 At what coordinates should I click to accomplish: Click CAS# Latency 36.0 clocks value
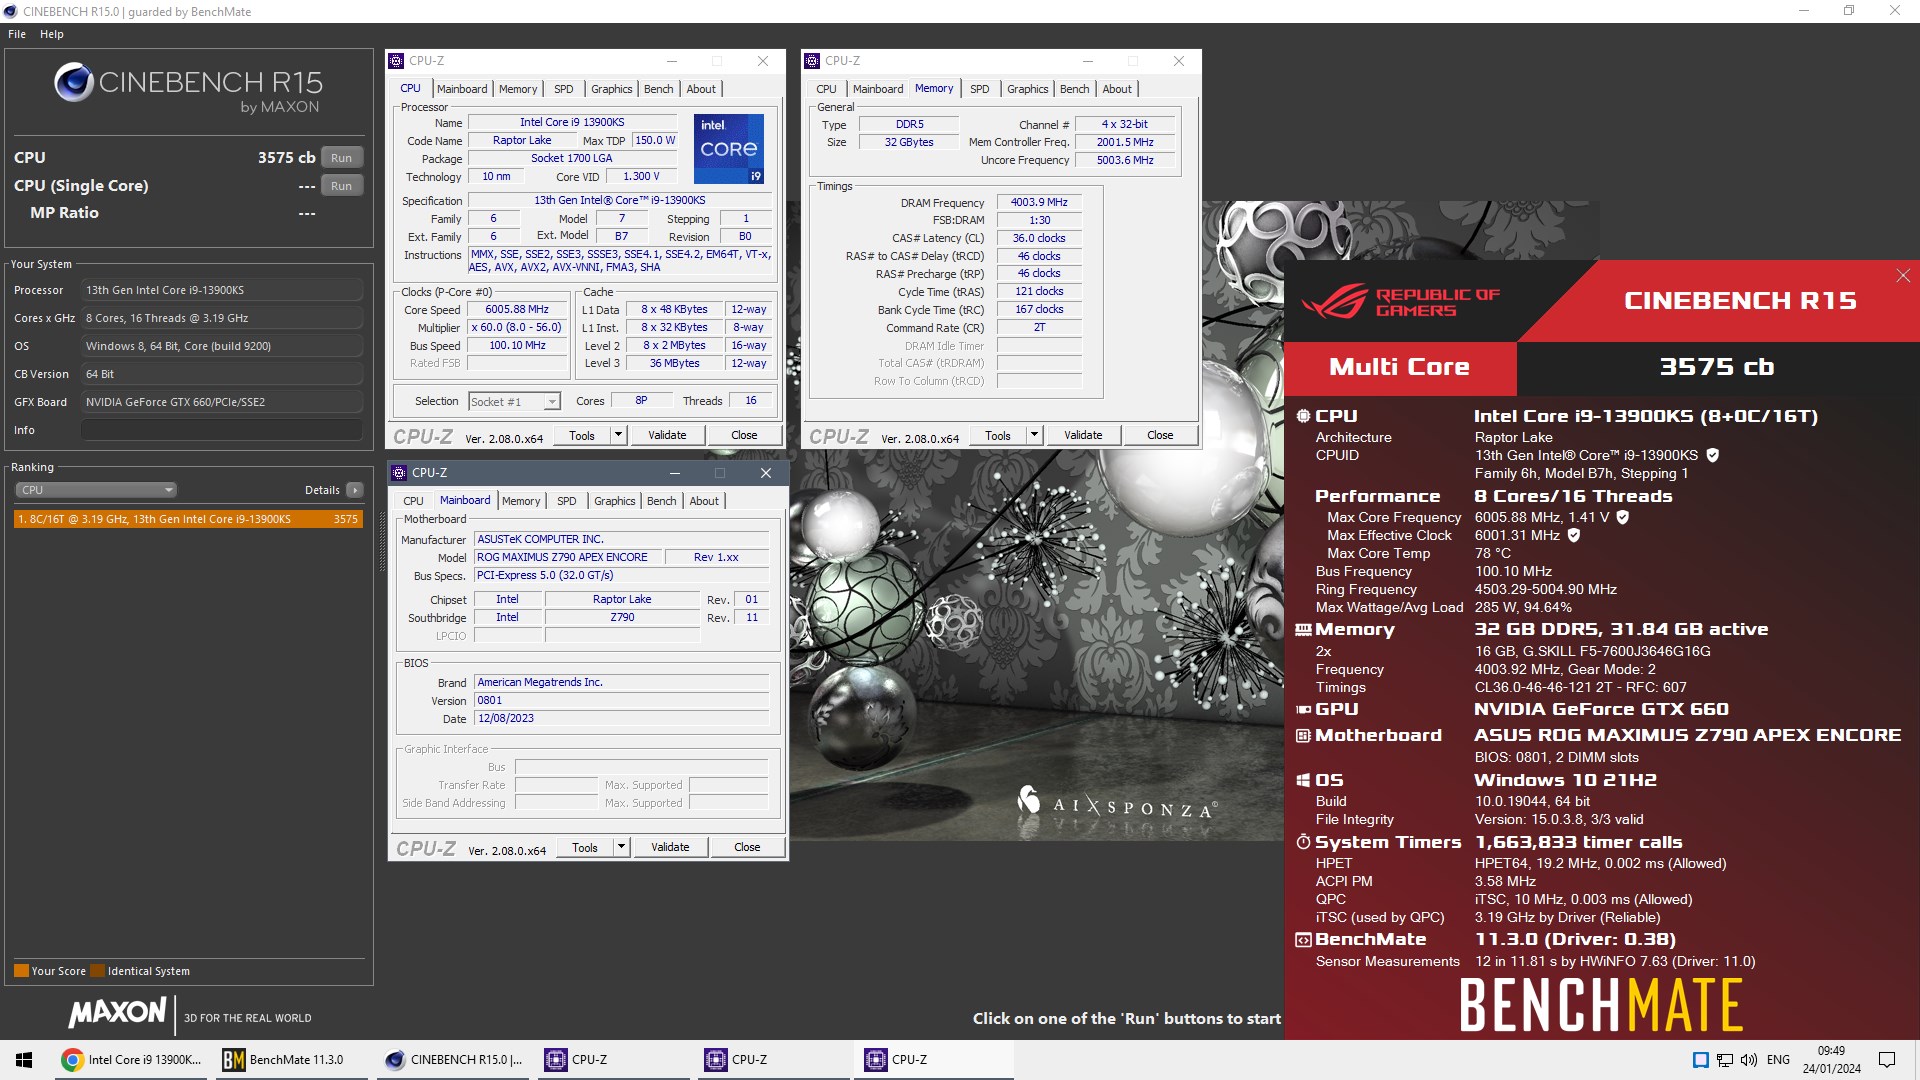1039,238
